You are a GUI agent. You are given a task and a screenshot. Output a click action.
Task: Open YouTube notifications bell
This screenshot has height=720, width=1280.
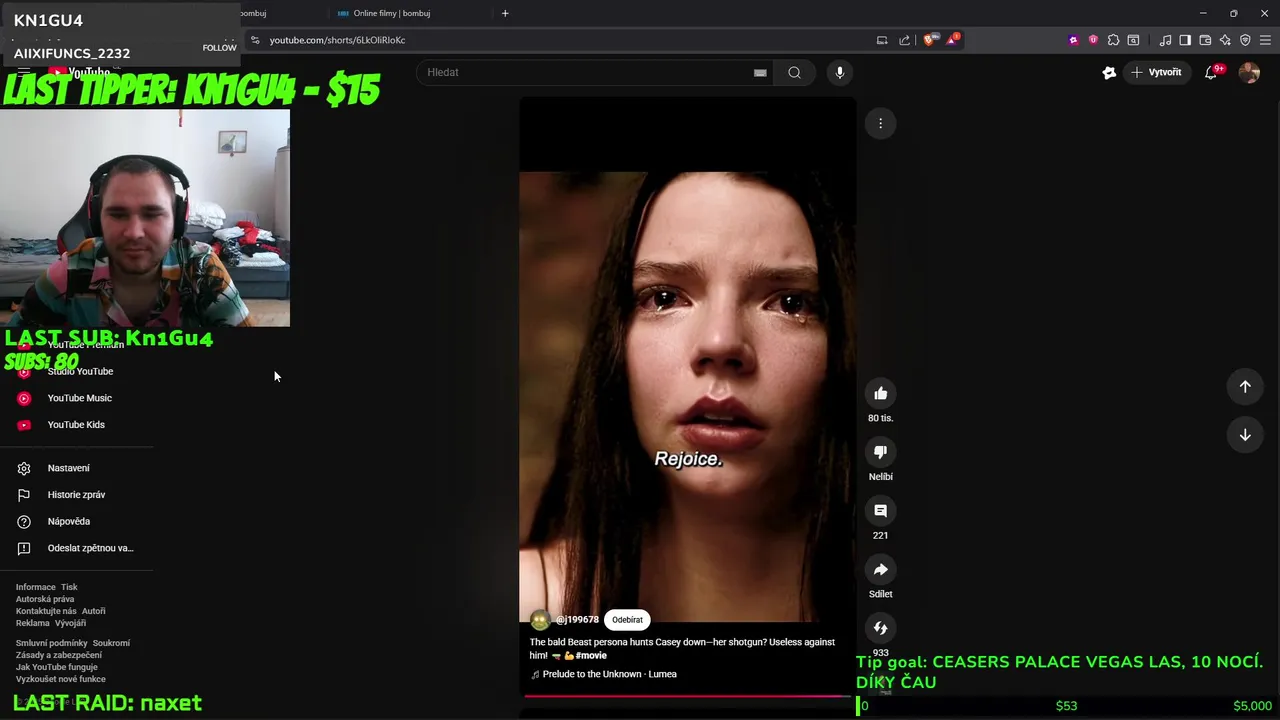[1211, 72]
